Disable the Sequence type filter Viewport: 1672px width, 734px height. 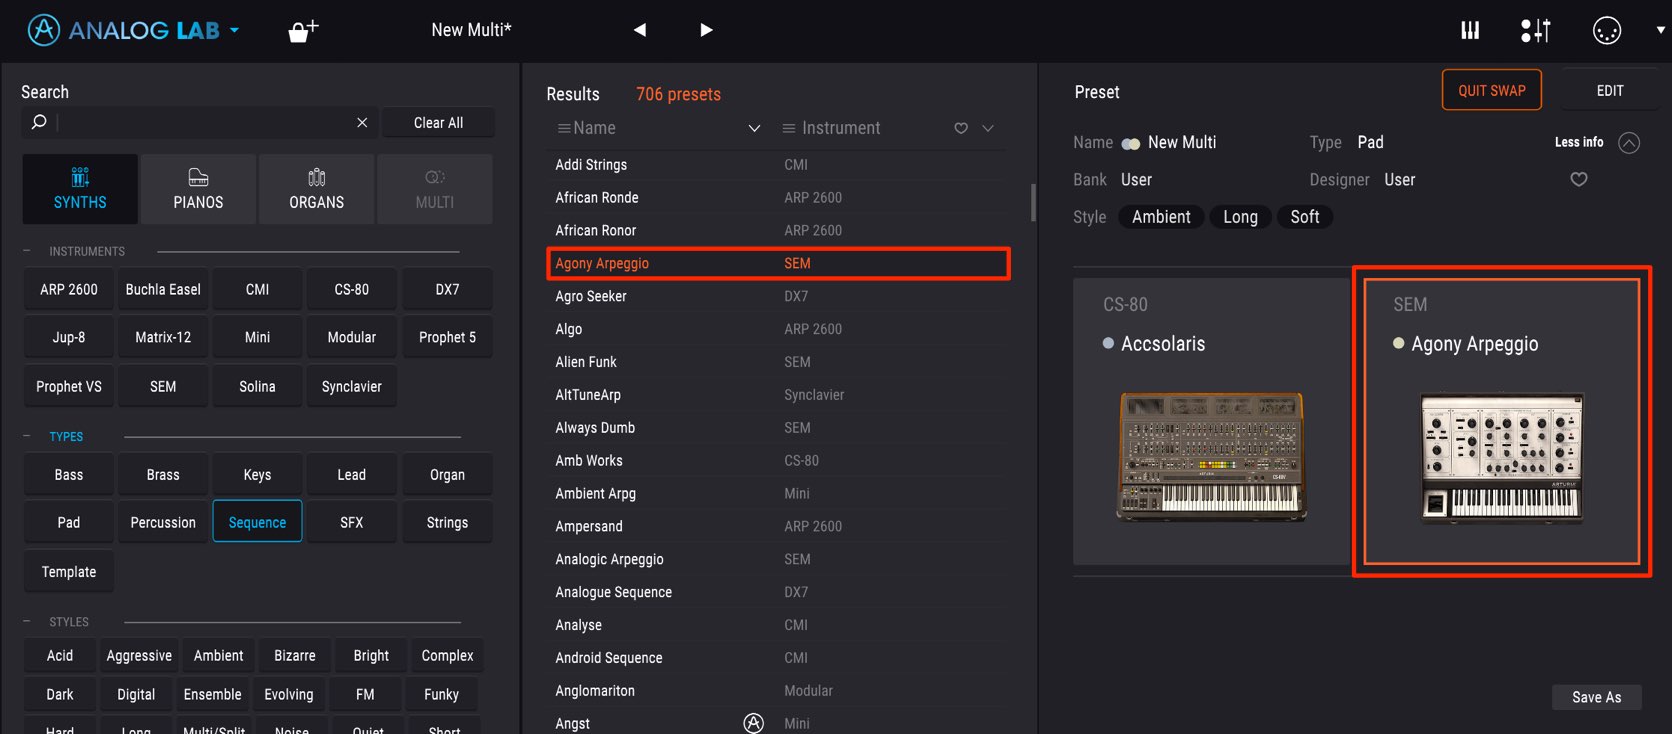257,521
